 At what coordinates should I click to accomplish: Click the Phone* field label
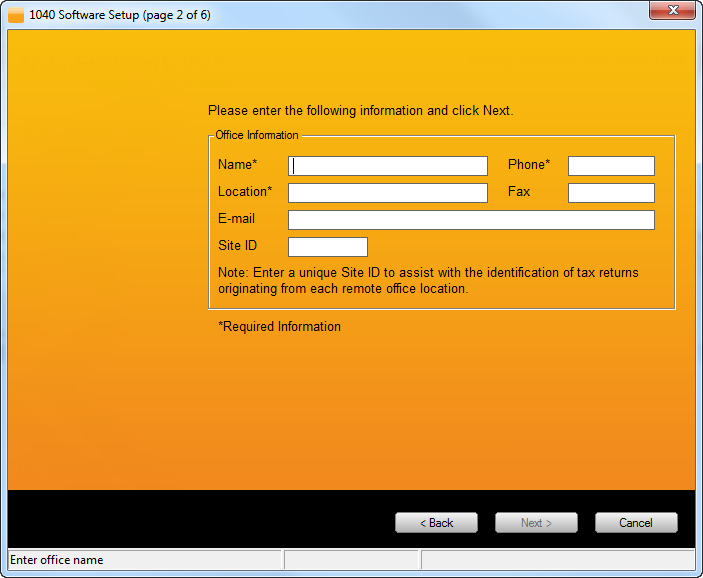(529, 165)
